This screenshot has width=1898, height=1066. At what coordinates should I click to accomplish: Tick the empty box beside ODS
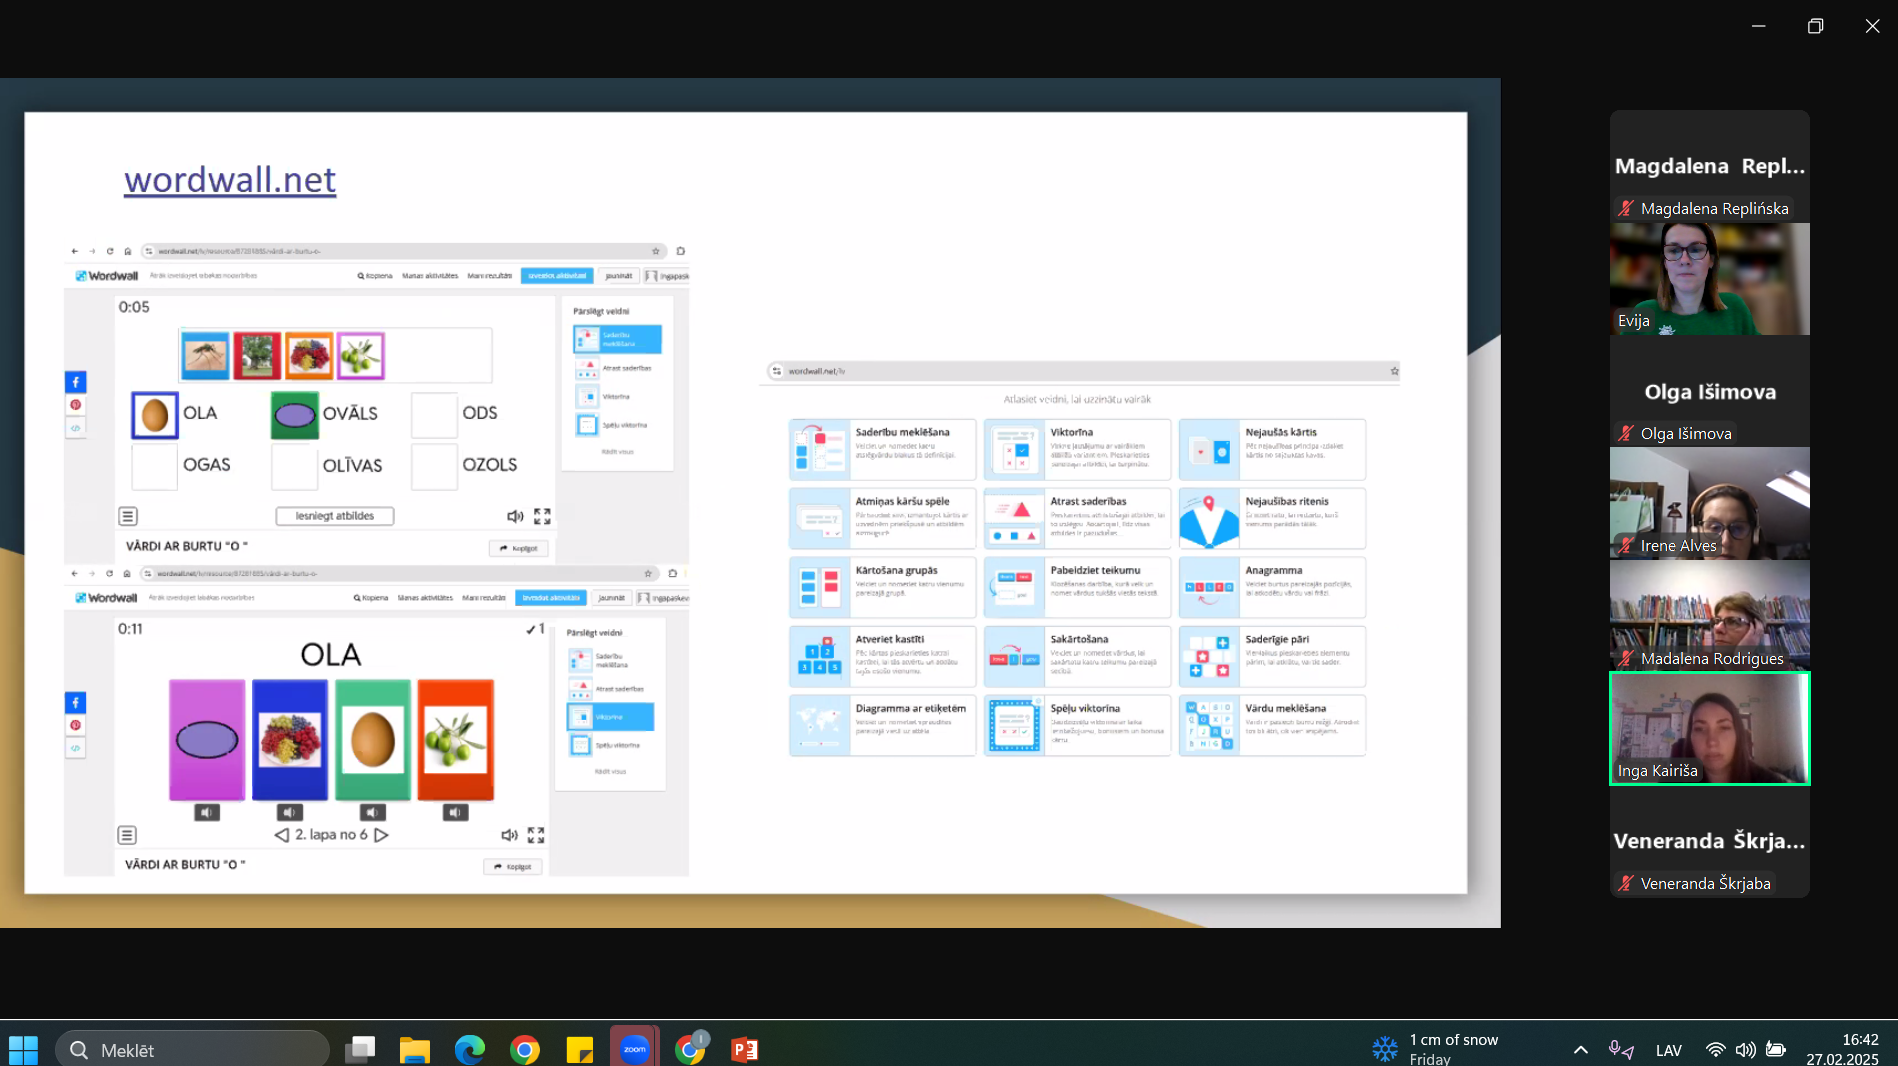tap(434, 414)
